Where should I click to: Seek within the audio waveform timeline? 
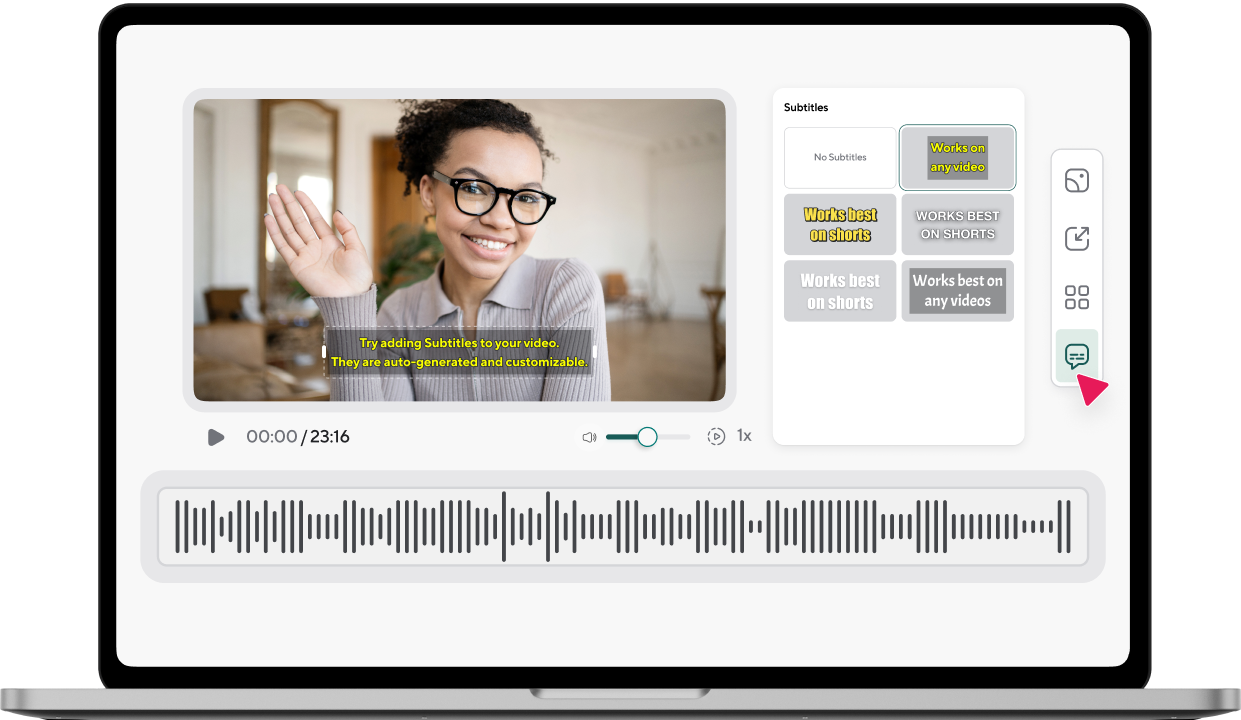coord(622,526)
